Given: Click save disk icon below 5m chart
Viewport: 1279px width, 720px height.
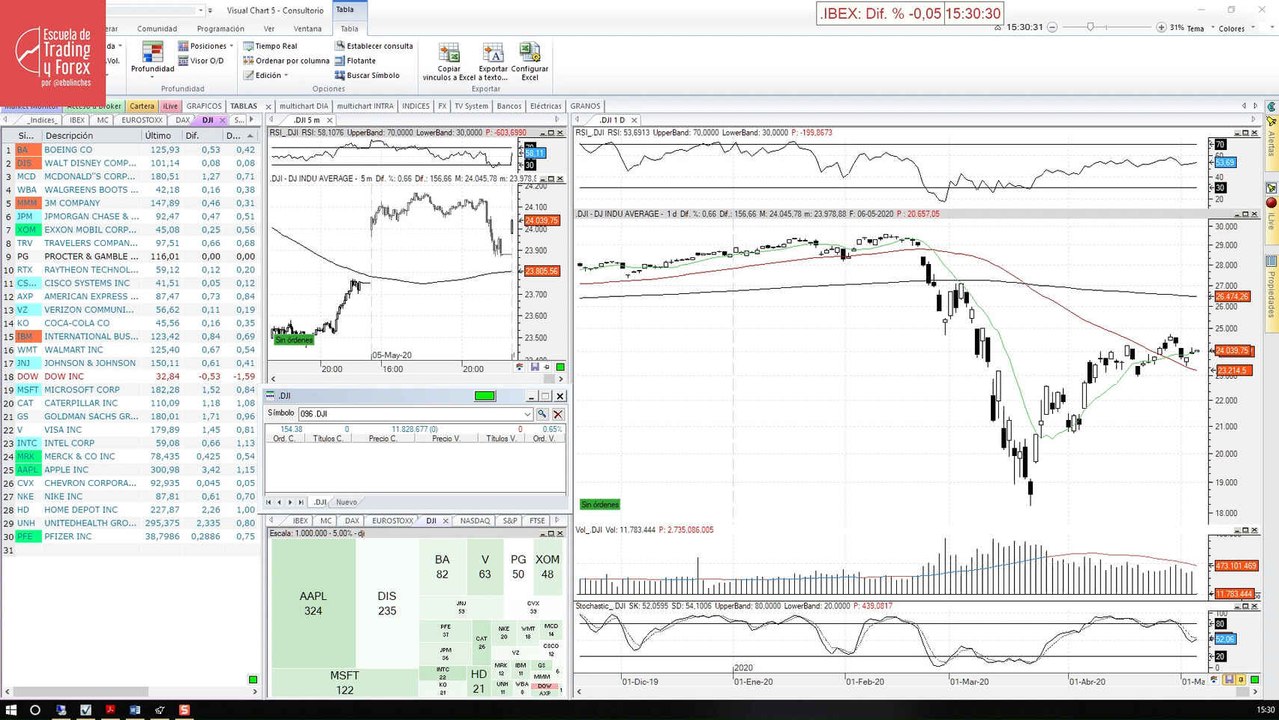Looking at the screenshot, I should pos(534,367).
